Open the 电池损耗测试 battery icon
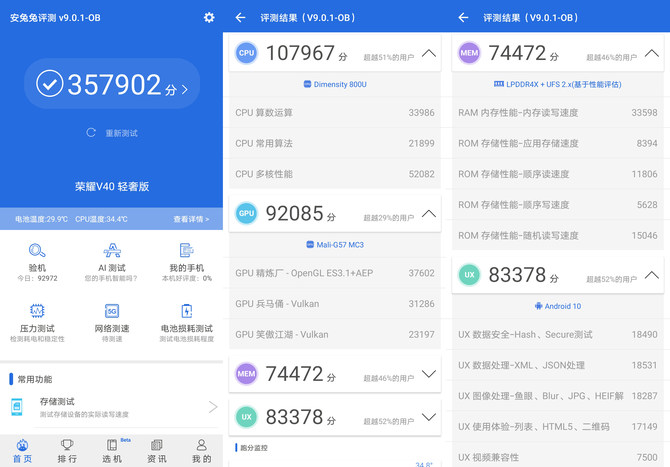This screenshot has width=670, height=467. (187, 311)
